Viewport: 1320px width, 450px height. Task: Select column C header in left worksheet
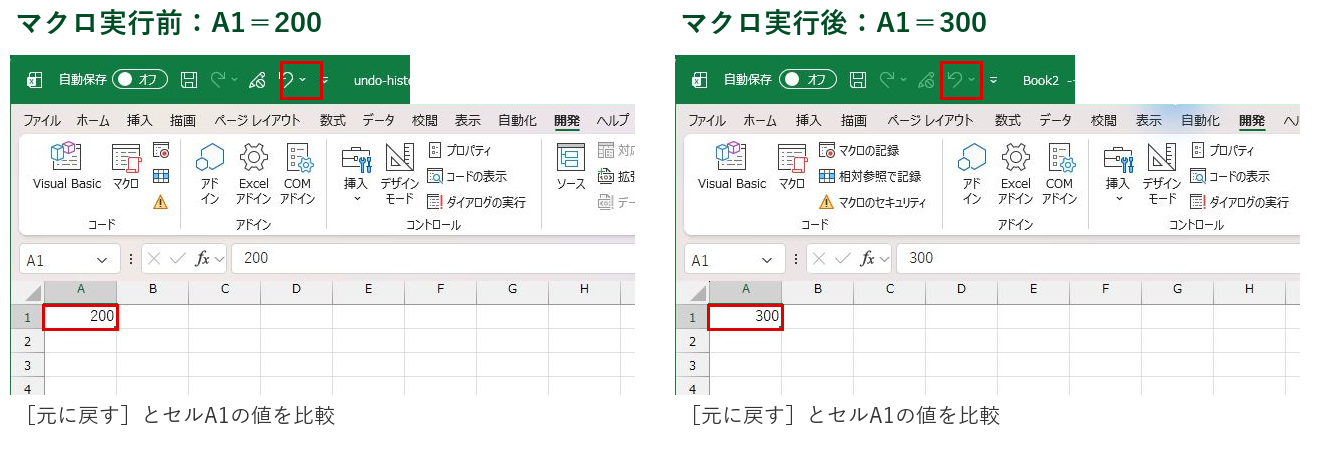pyautogui.click(x=225, y=290)
